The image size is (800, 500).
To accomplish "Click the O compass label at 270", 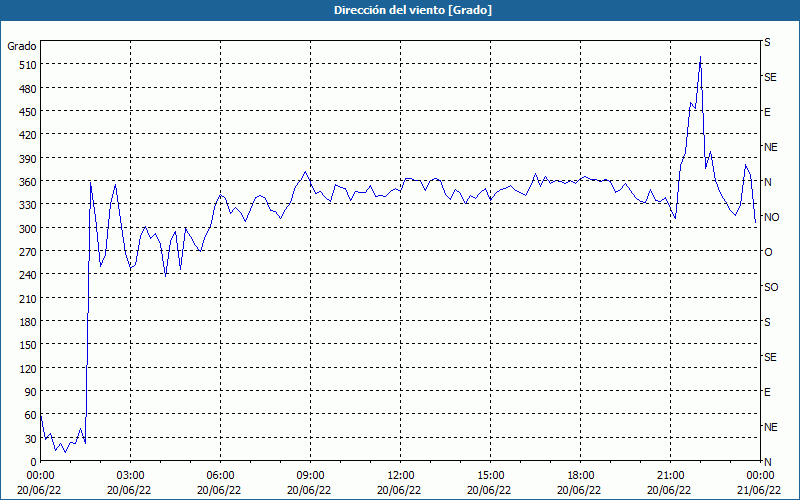I will coord(768,253).
